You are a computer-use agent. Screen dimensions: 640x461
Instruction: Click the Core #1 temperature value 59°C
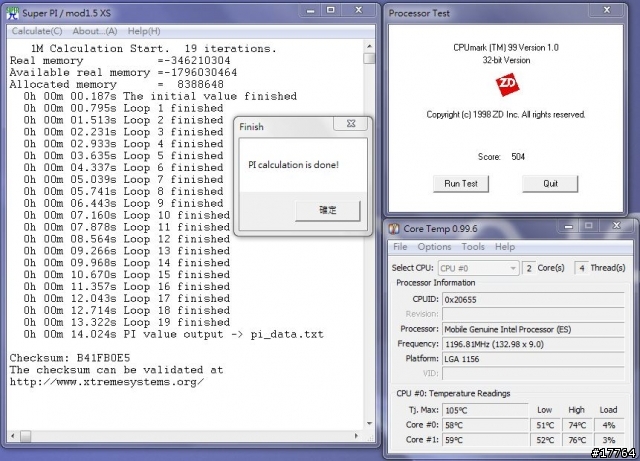485,440
